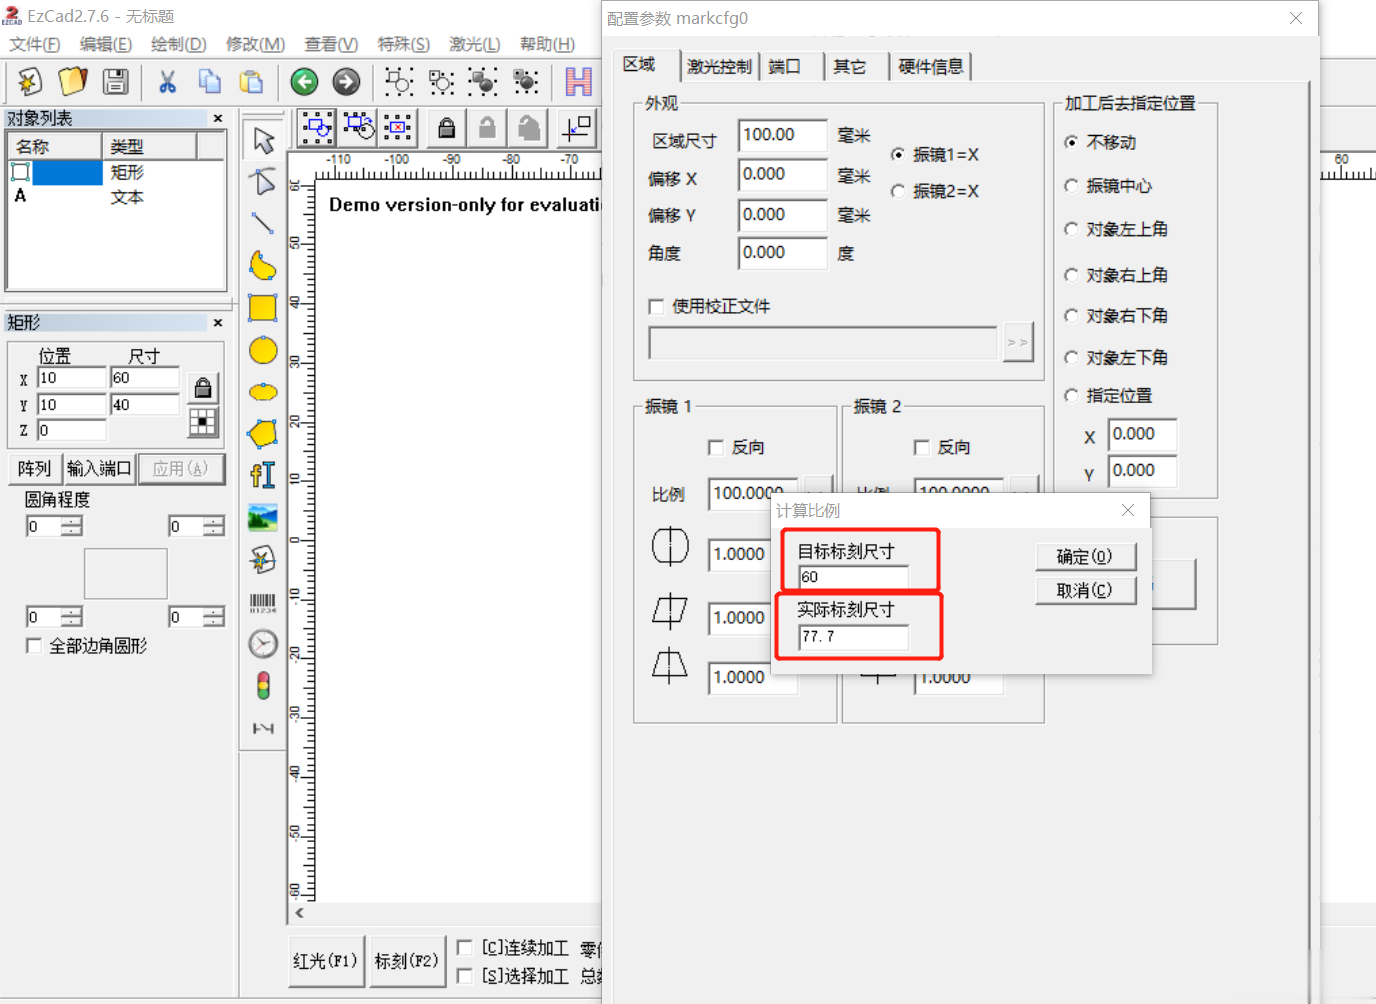Viewport: 1376px width, 1004px height.
Task: Click the 输入端口 button
Action: [x=99, y=469]
